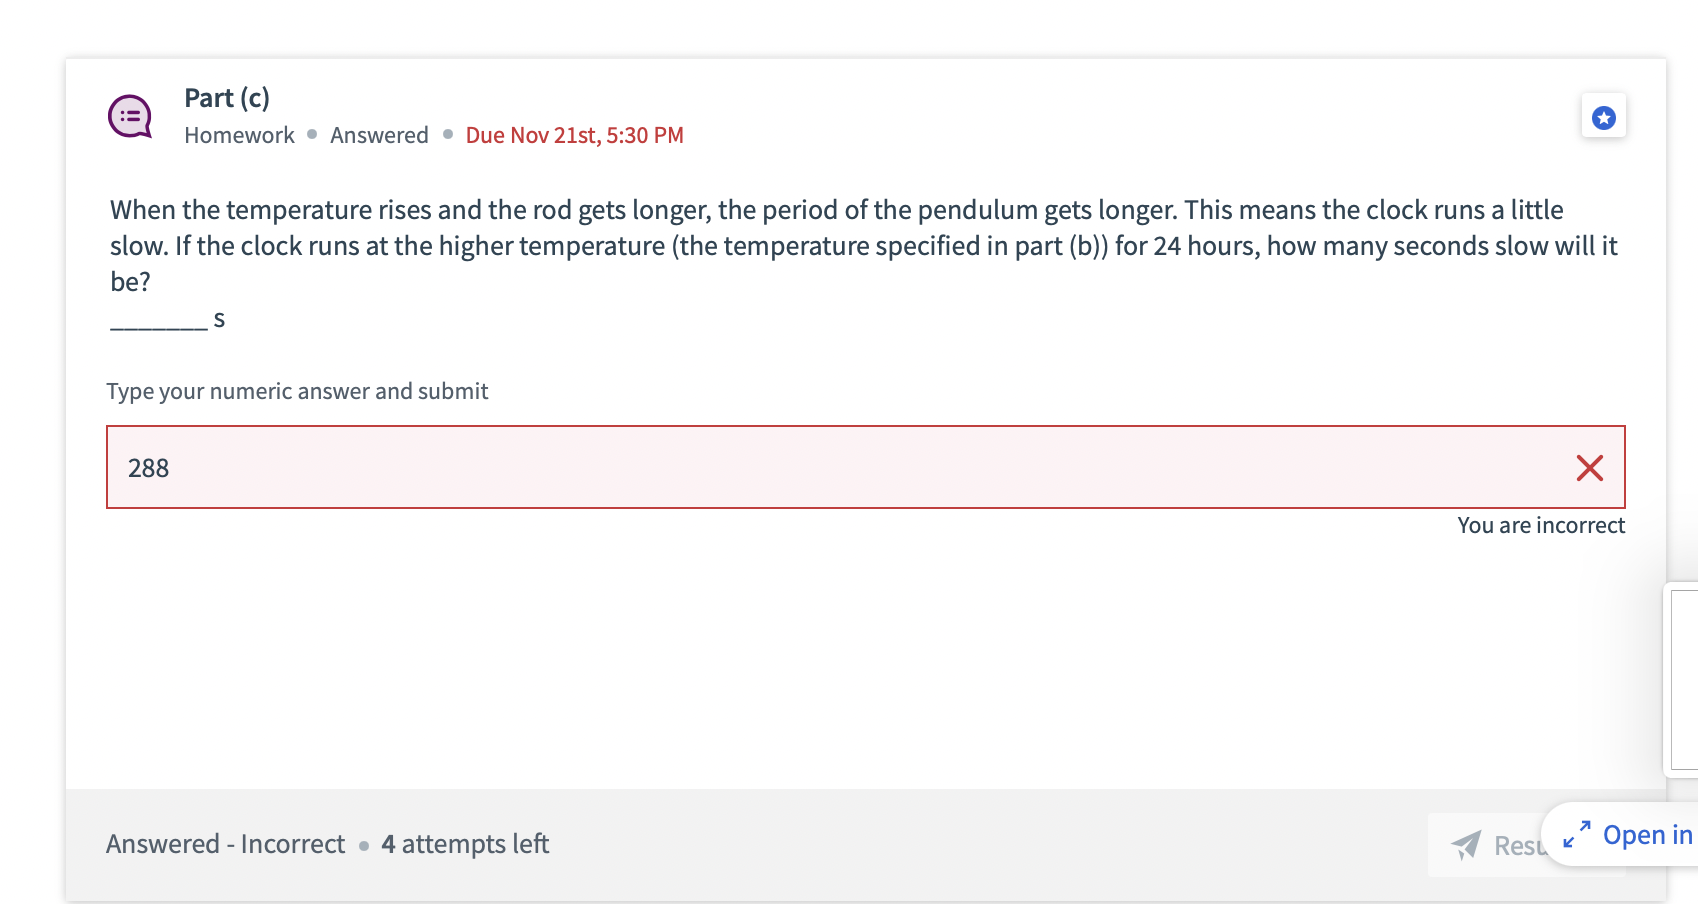Click the Due Nov 21st, 5:30 PM date
Viewport: 1698px width, 904px height.
(574, 135)
